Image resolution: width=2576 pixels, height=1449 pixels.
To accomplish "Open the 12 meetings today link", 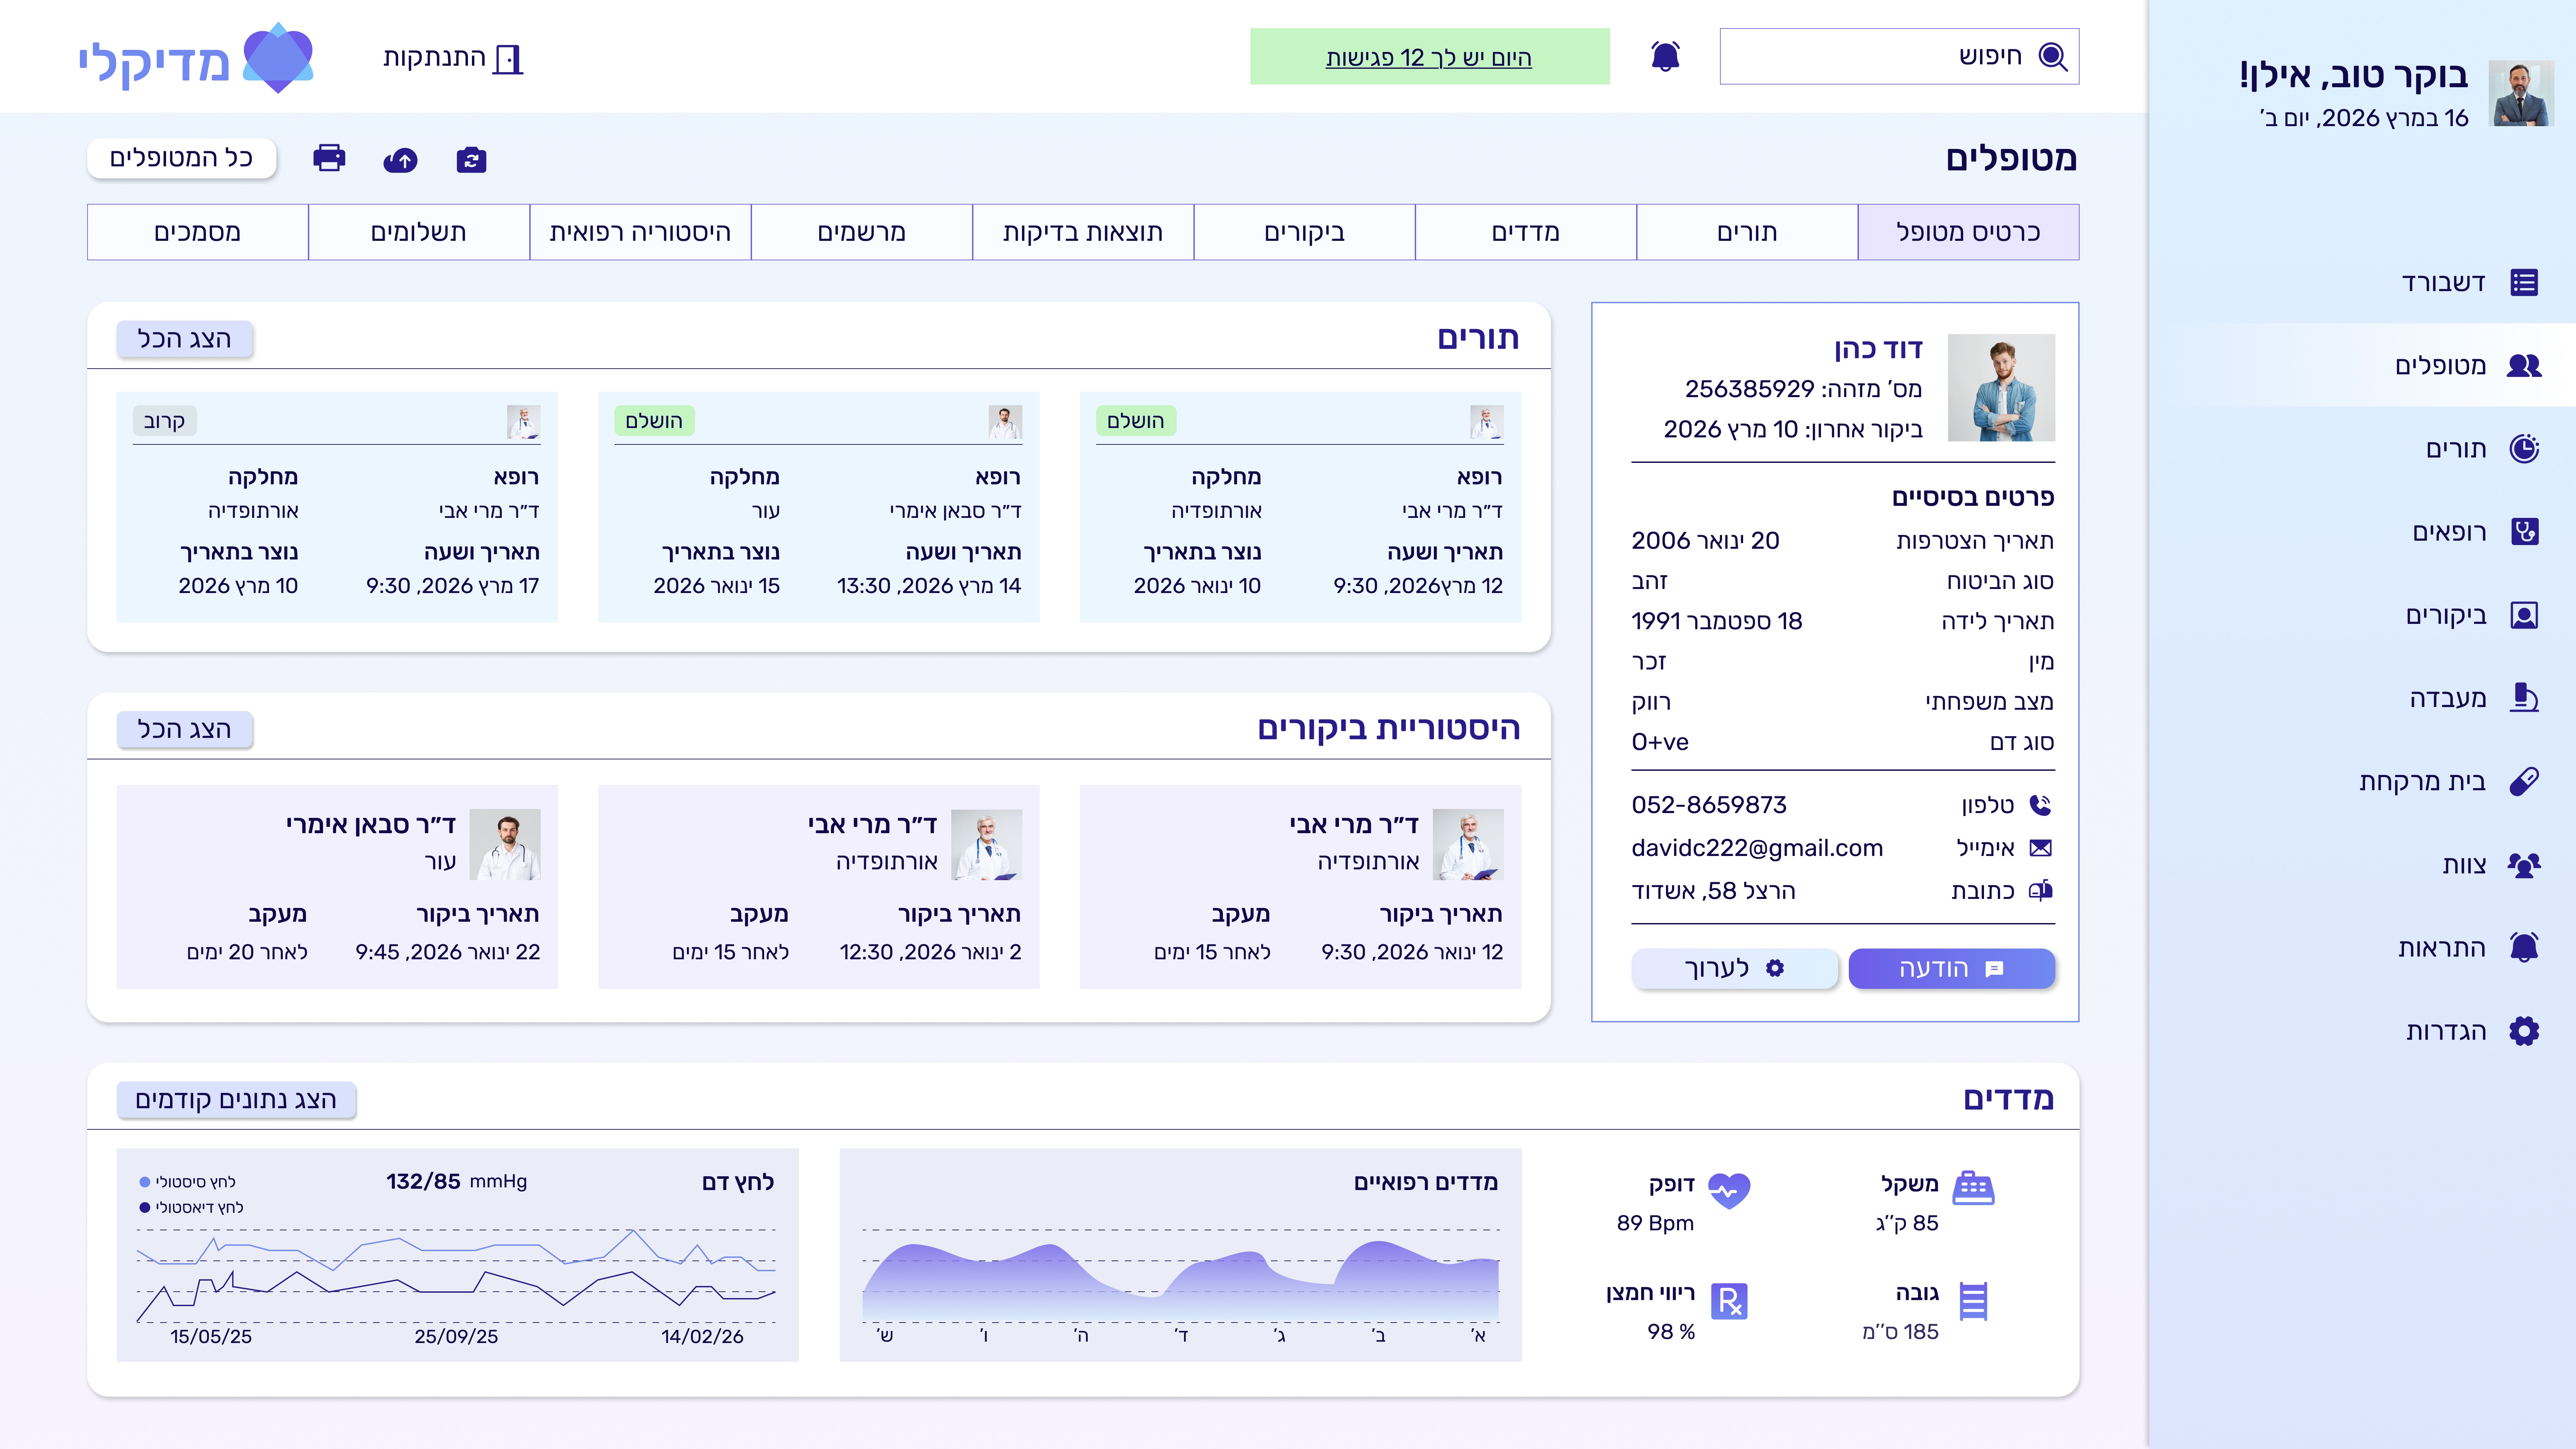I will (x=1429, y=57).
